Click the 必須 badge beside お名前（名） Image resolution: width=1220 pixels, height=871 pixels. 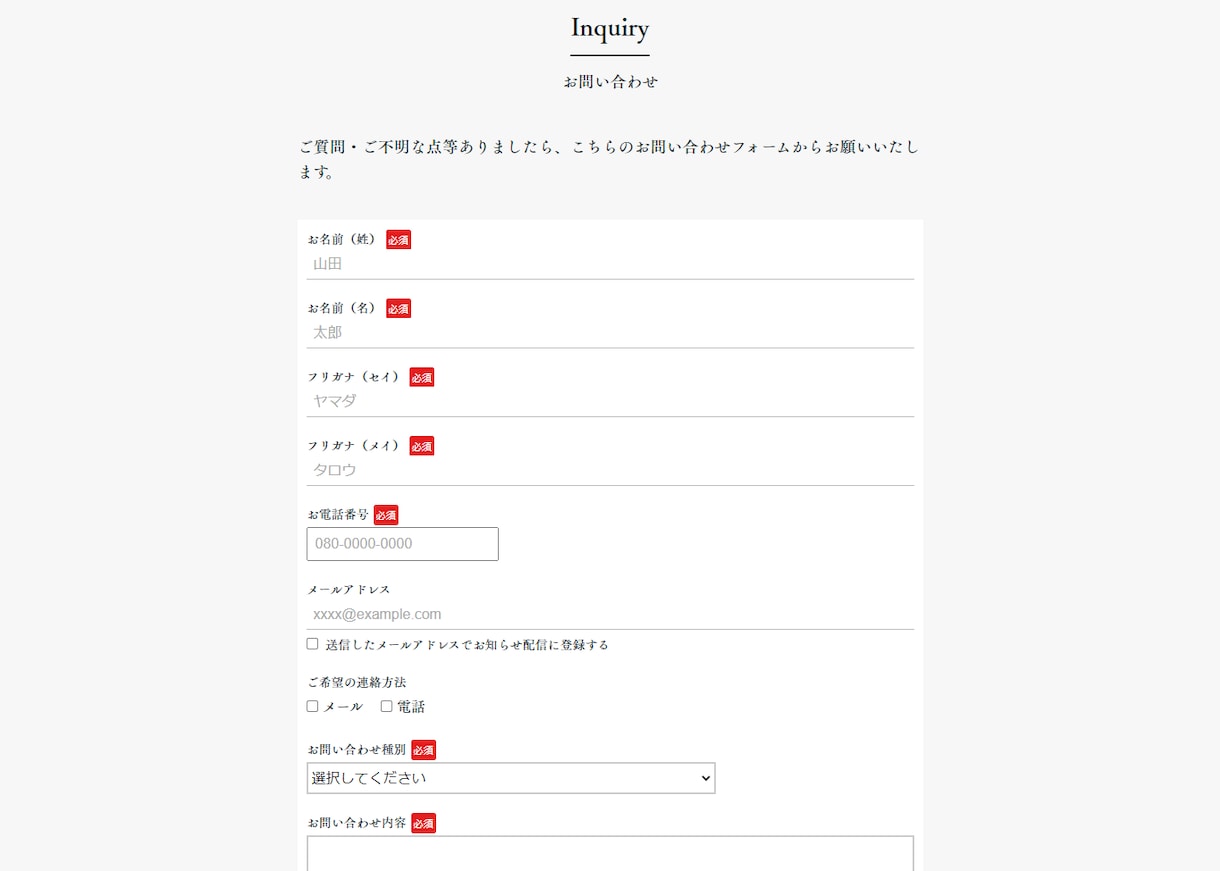399,309
